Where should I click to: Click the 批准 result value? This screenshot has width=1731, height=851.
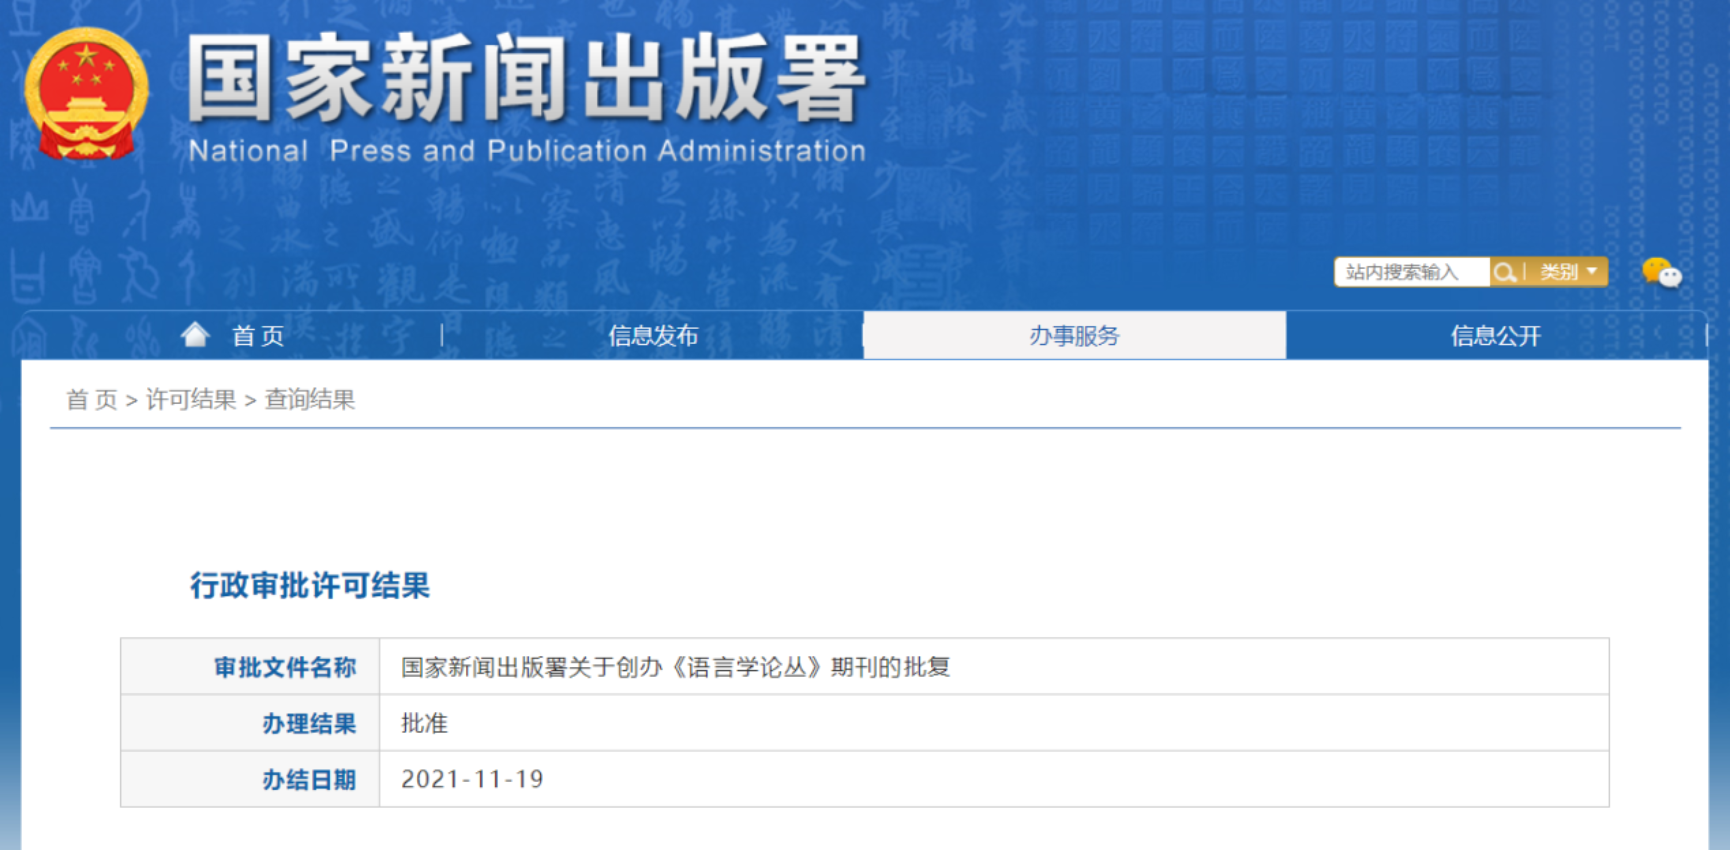424,723
